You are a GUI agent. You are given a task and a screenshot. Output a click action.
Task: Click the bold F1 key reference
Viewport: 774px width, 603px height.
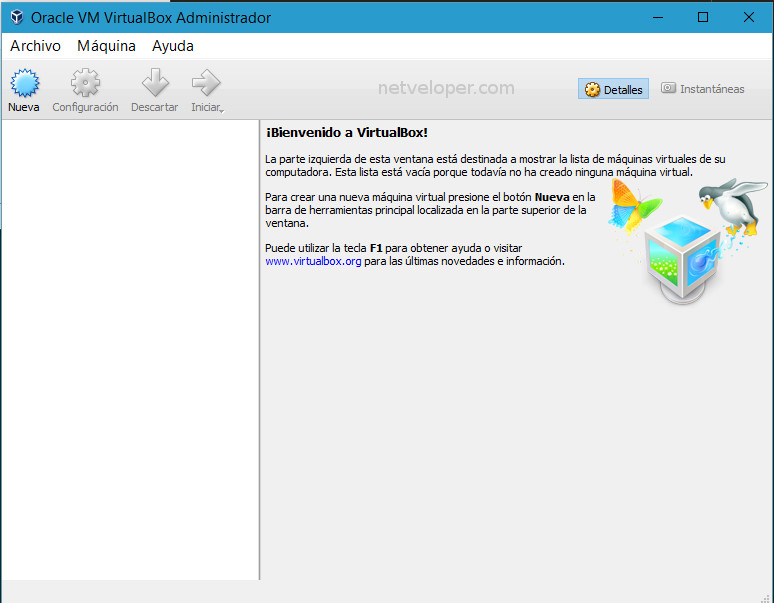click(x=376, y=248)
